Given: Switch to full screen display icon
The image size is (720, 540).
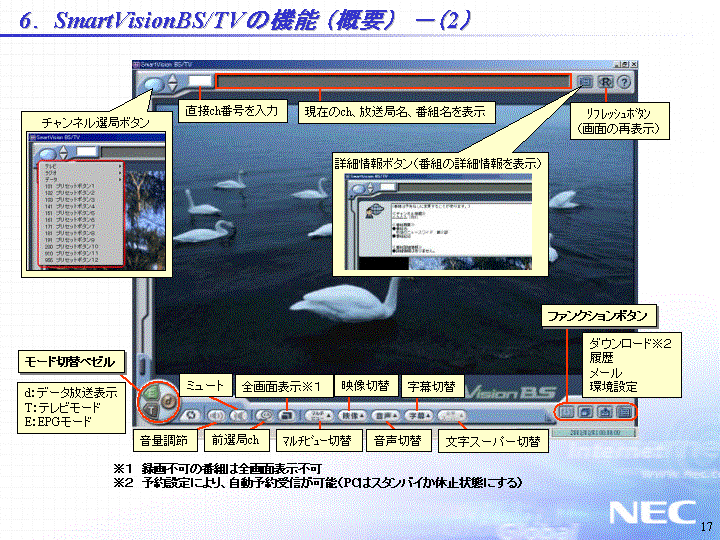Looking at the screenshot, I should pos(287,415).
